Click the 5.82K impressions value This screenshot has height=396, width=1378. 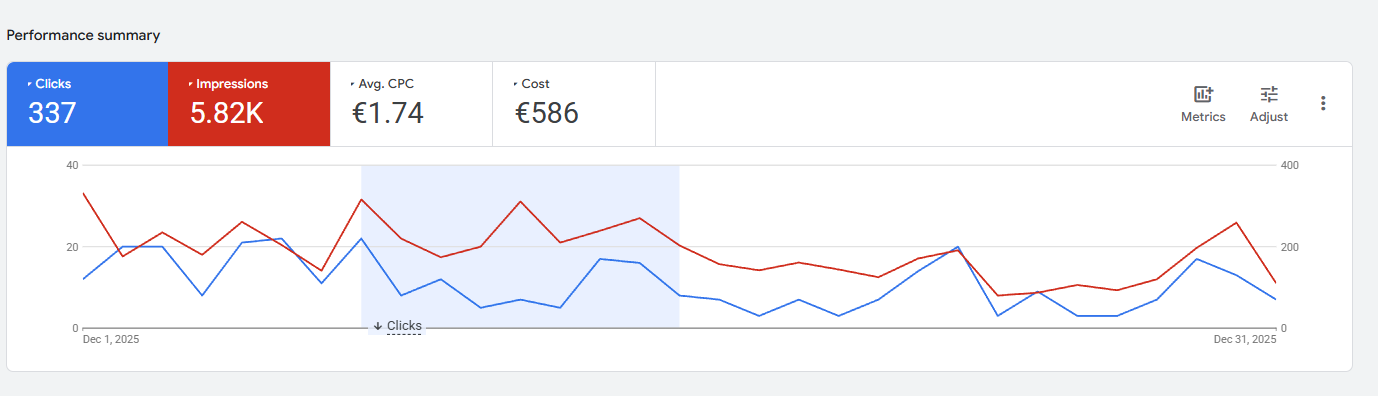227,113
